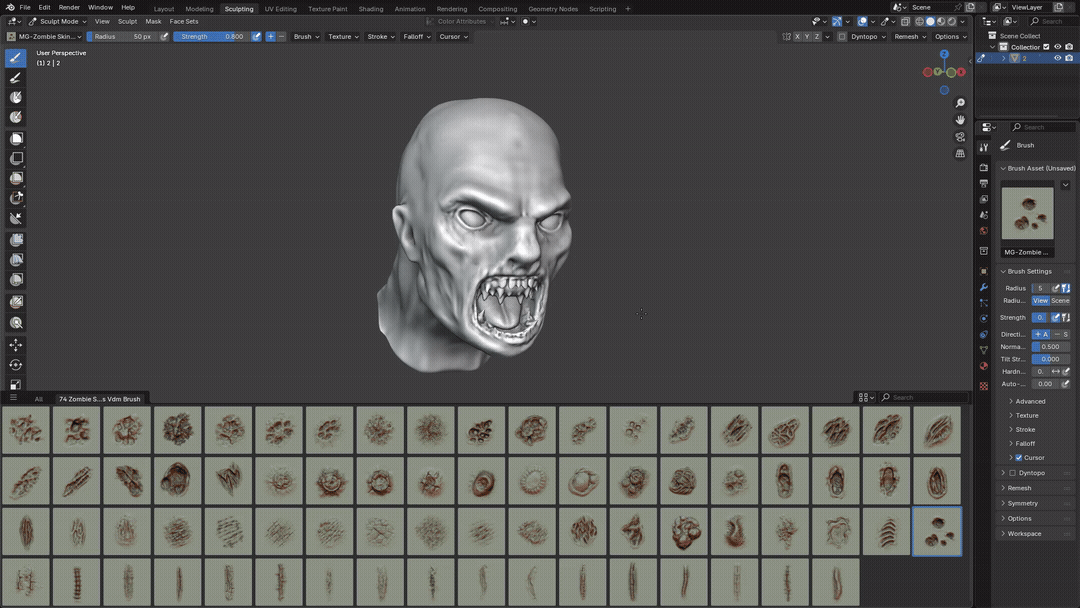Image resolution: width=1080 pixels, height=608 pixels.
Task: Click the Normal Radius 0.500 slider
Action: tap(1050, 347)
